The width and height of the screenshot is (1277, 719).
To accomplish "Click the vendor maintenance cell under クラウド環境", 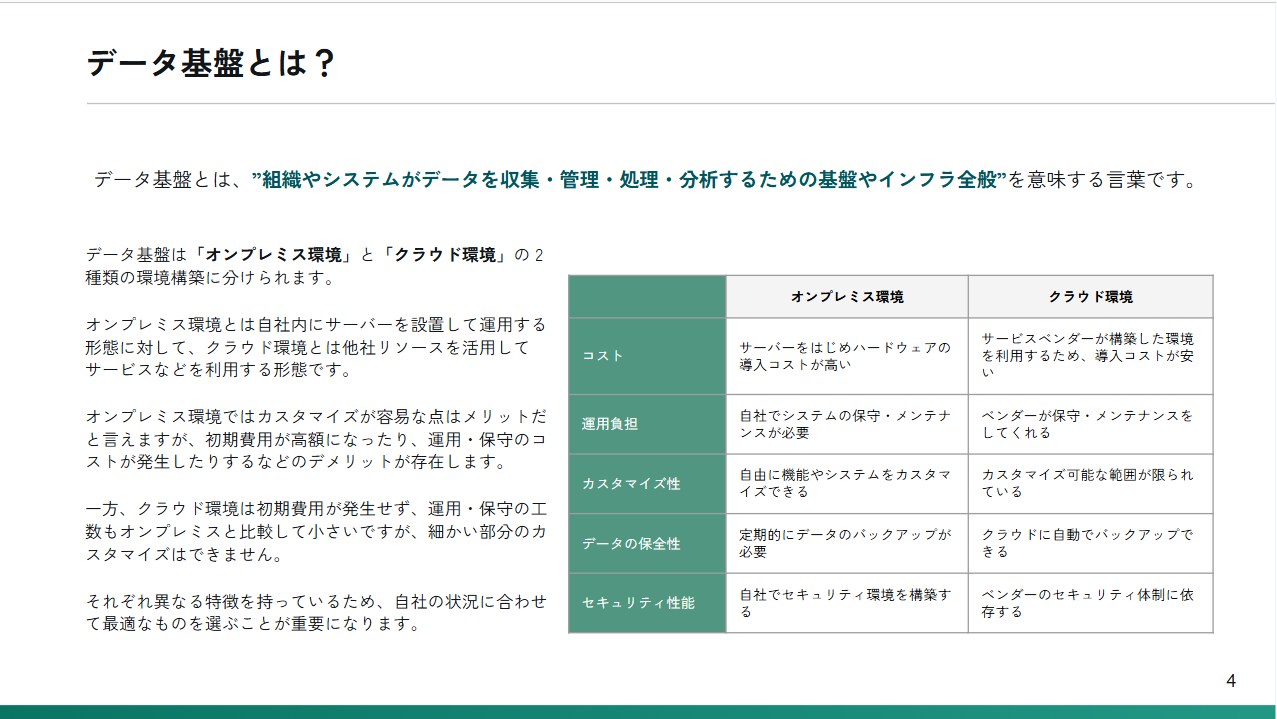I will coord(1090,424).
